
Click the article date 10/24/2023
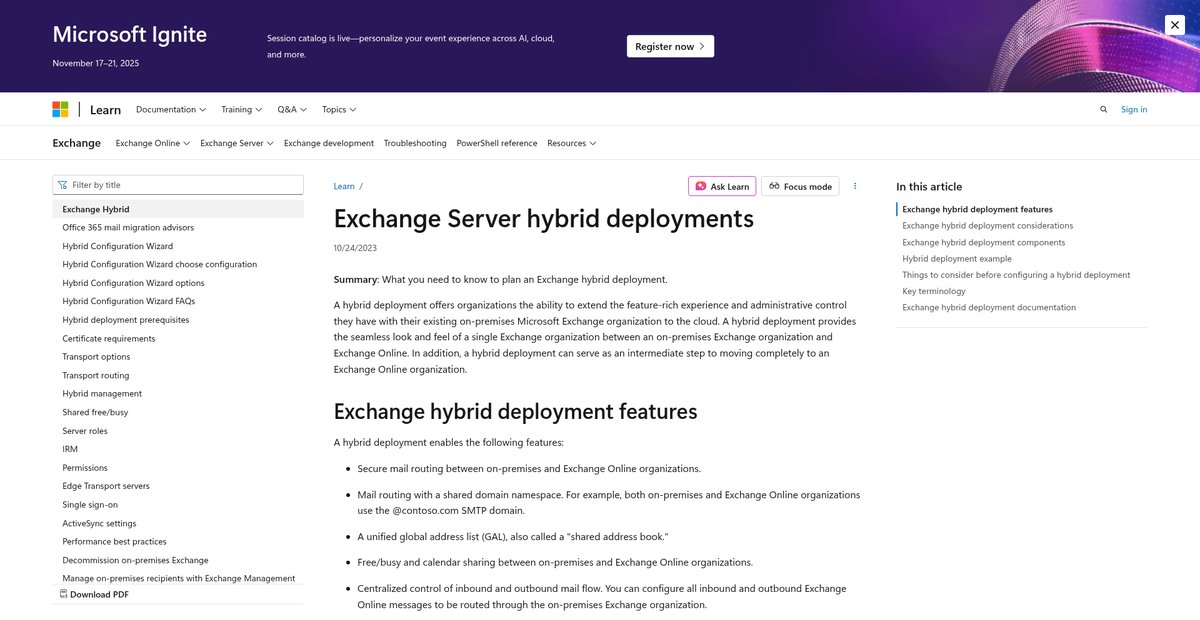pos(355,248)
